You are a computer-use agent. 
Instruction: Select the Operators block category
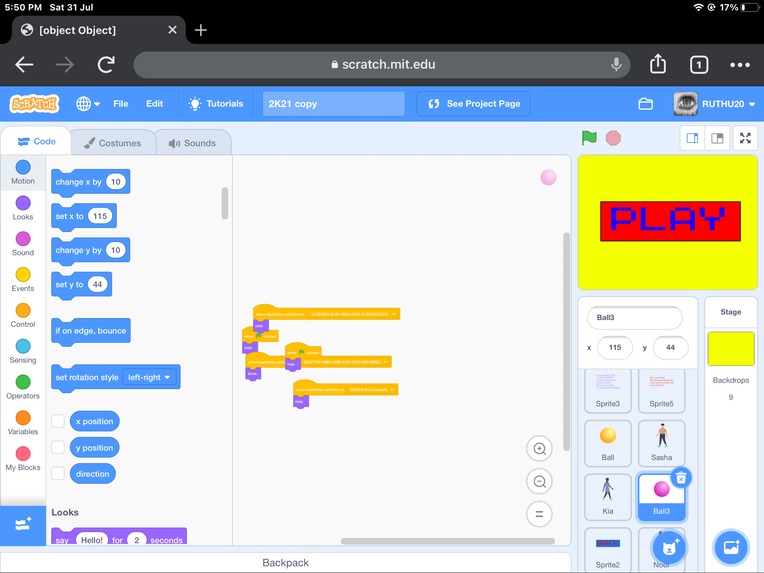tap(23, 387)
